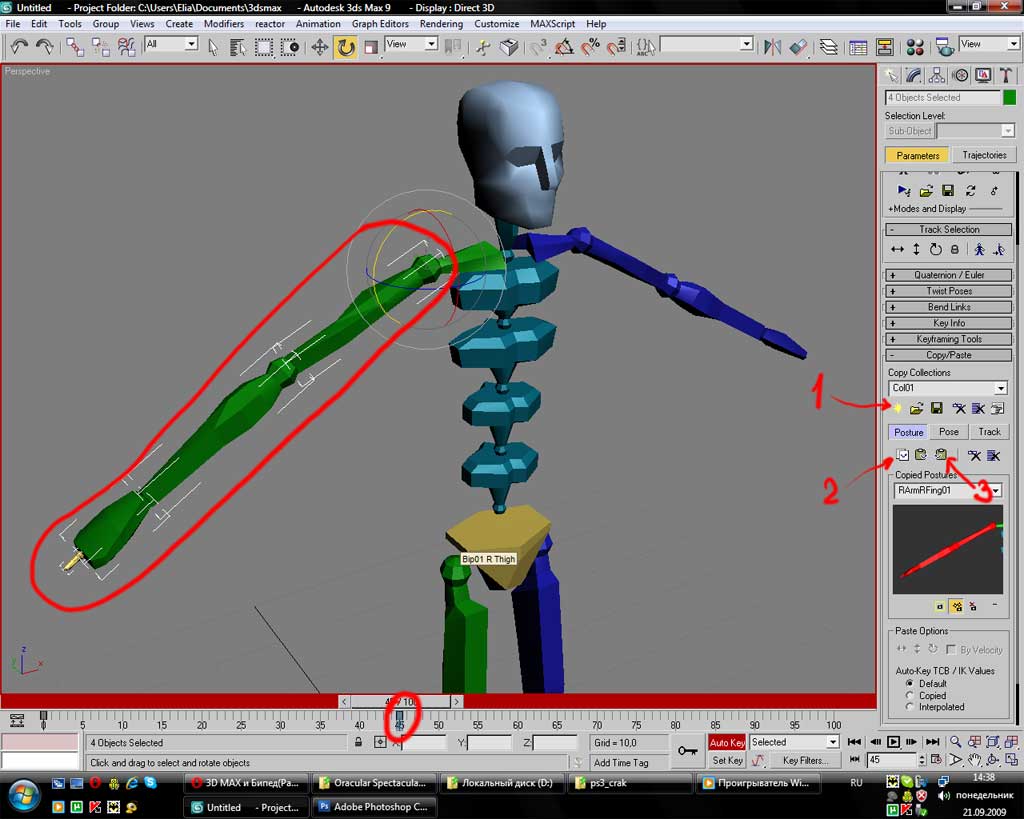Click the green object color swatch
Viewport: 1024px width, 819px height.
pyautogui.click(x=1010, y=97)
